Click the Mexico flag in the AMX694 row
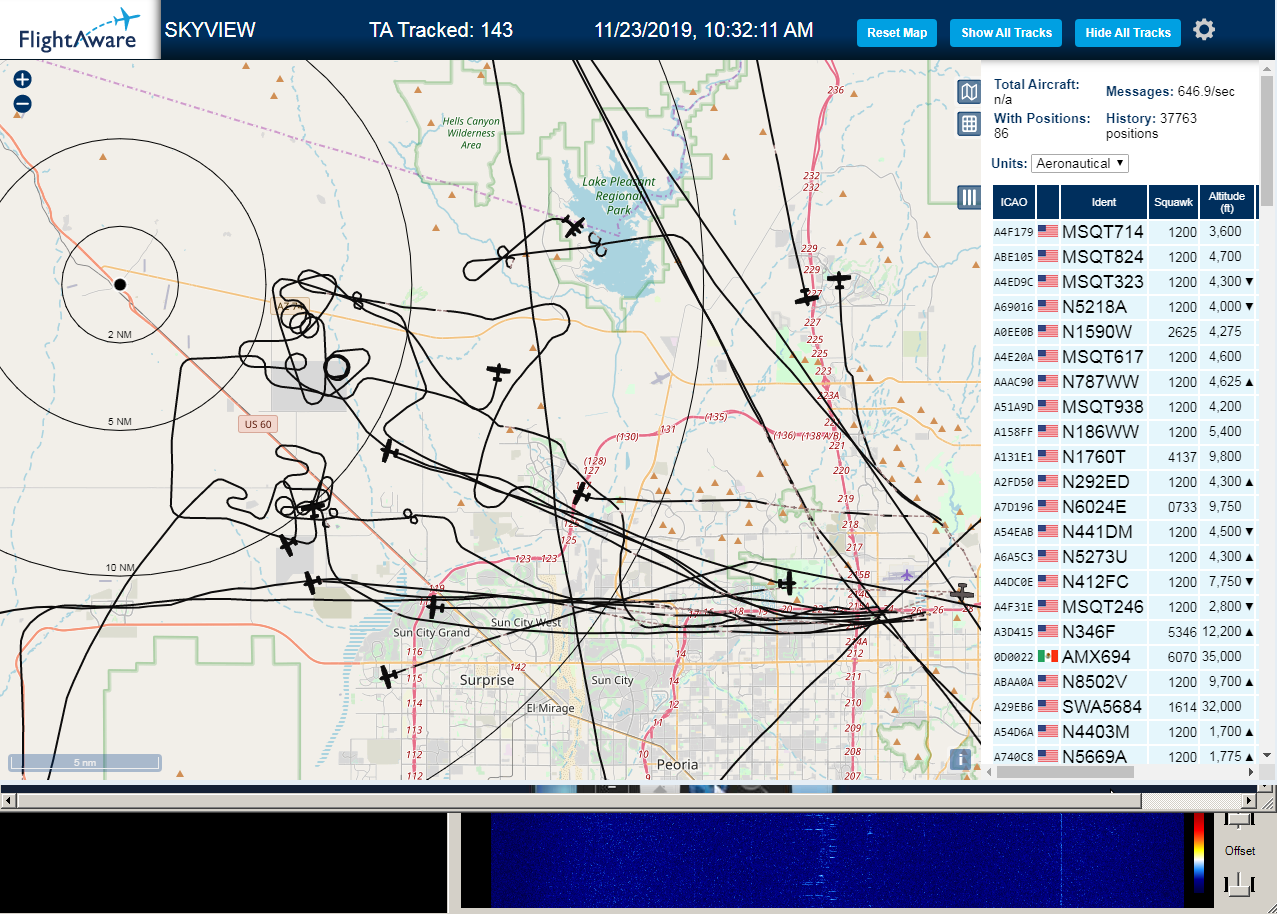Screen dimensions: 1277x915 tap(1048, 657)
